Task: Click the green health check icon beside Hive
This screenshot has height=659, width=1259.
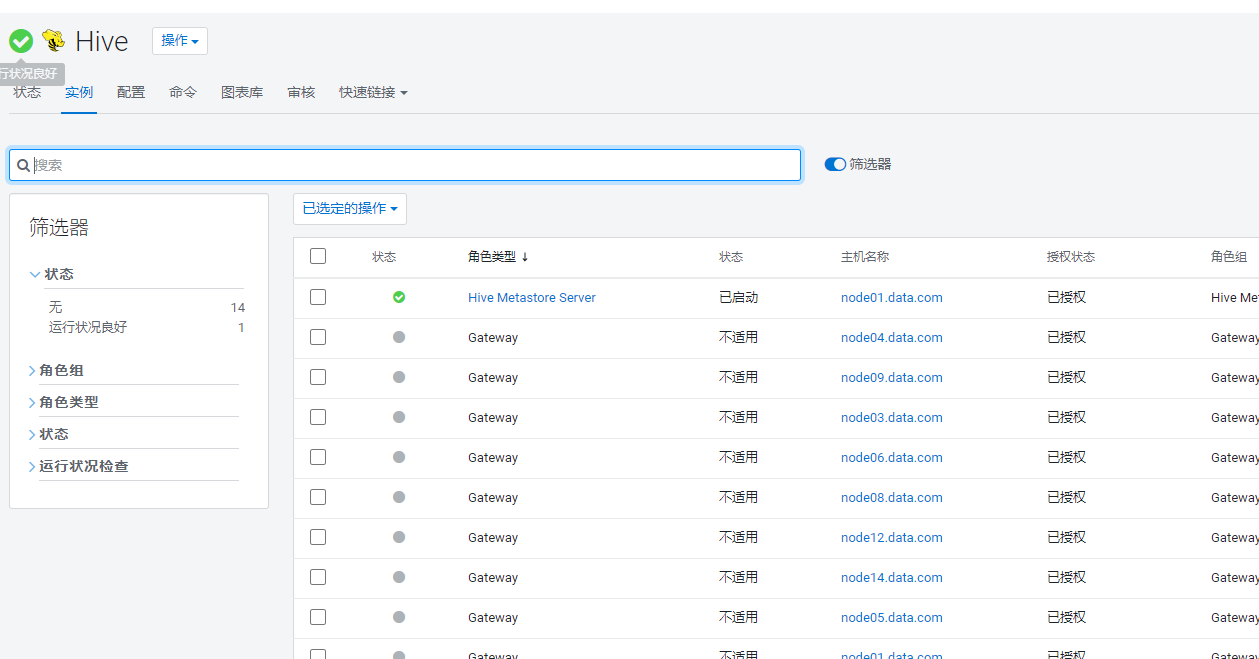Action: (21, 41)
